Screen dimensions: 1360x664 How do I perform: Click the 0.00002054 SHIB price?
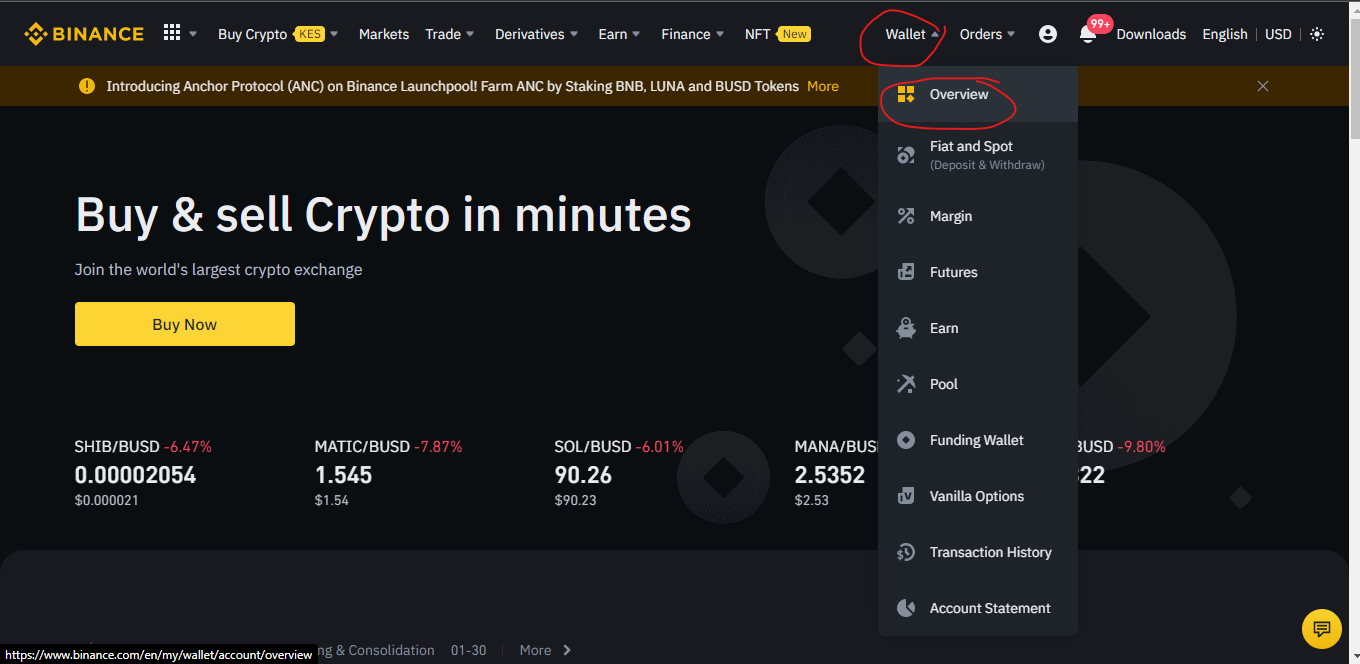135,475
